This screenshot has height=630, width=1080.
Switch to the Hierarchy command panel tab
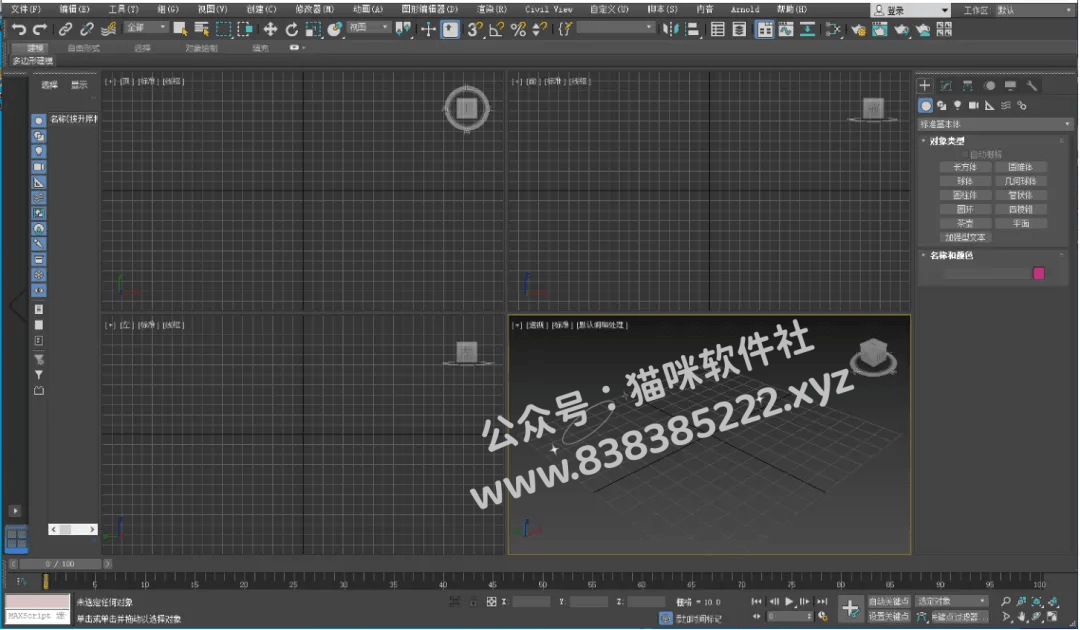tap(968, 85)
